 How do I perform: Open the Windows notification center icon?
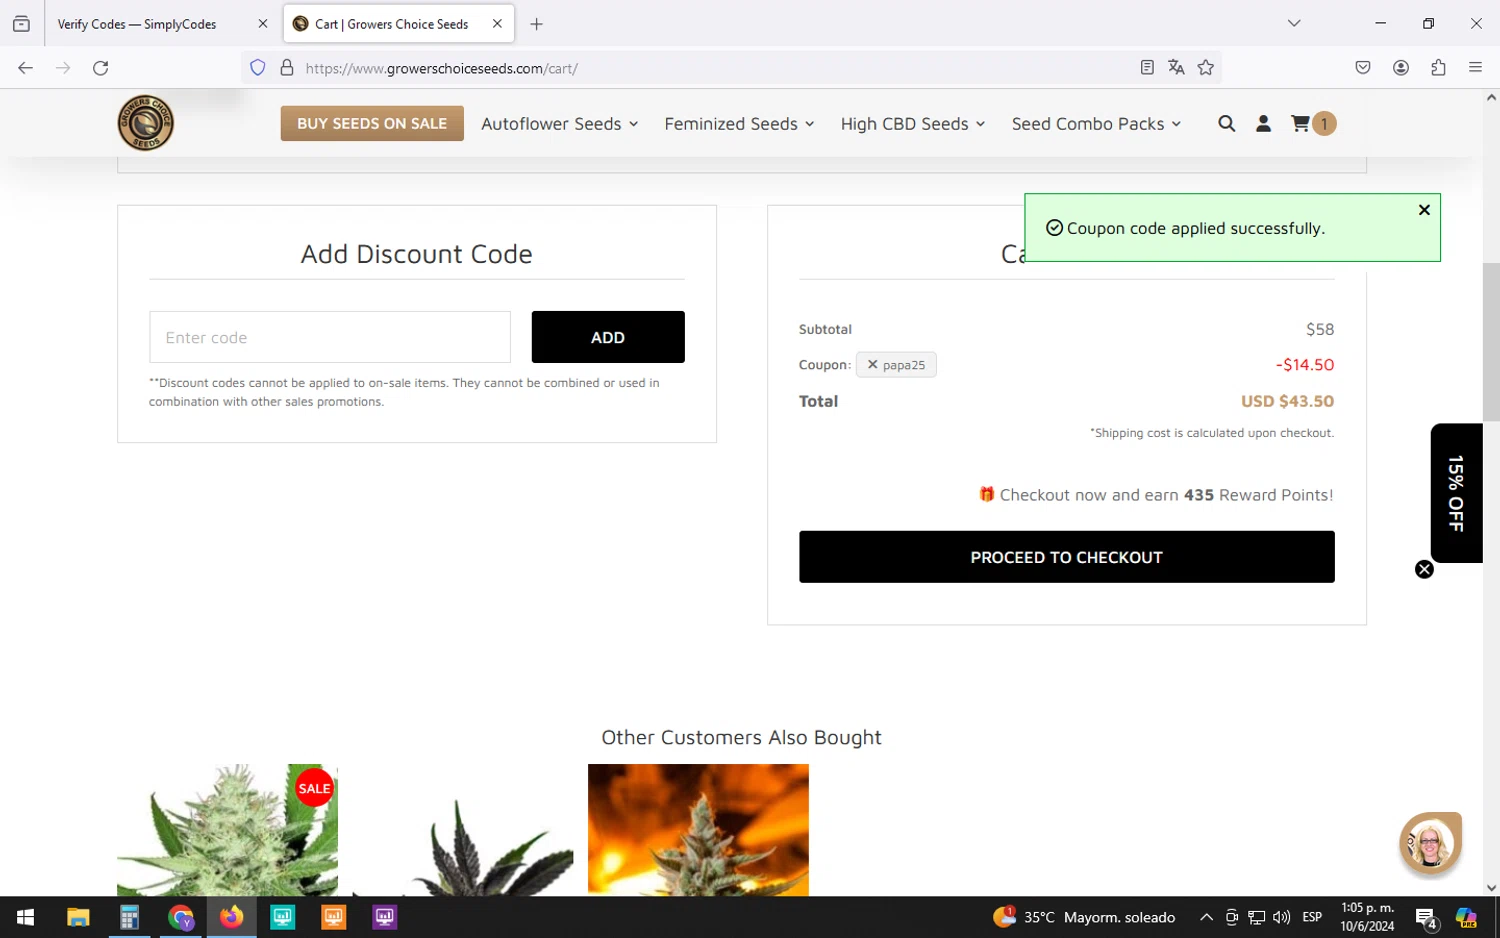pos(1426,918)
